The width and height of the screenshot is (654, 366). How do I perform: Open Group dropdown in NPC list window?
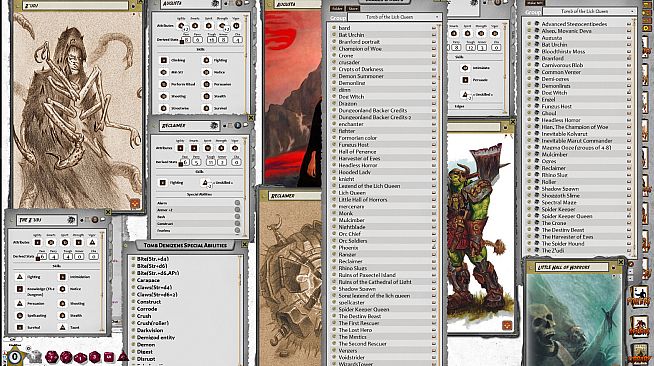pyautogui.click(x=589, y=12)
